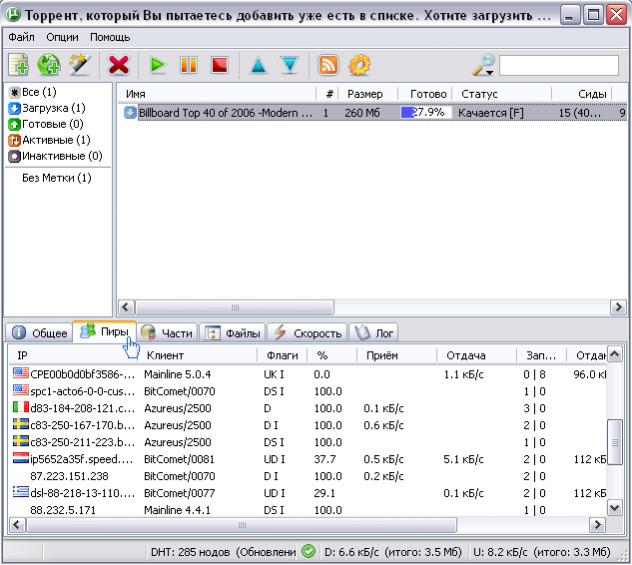Open the Опции menu

63,37
